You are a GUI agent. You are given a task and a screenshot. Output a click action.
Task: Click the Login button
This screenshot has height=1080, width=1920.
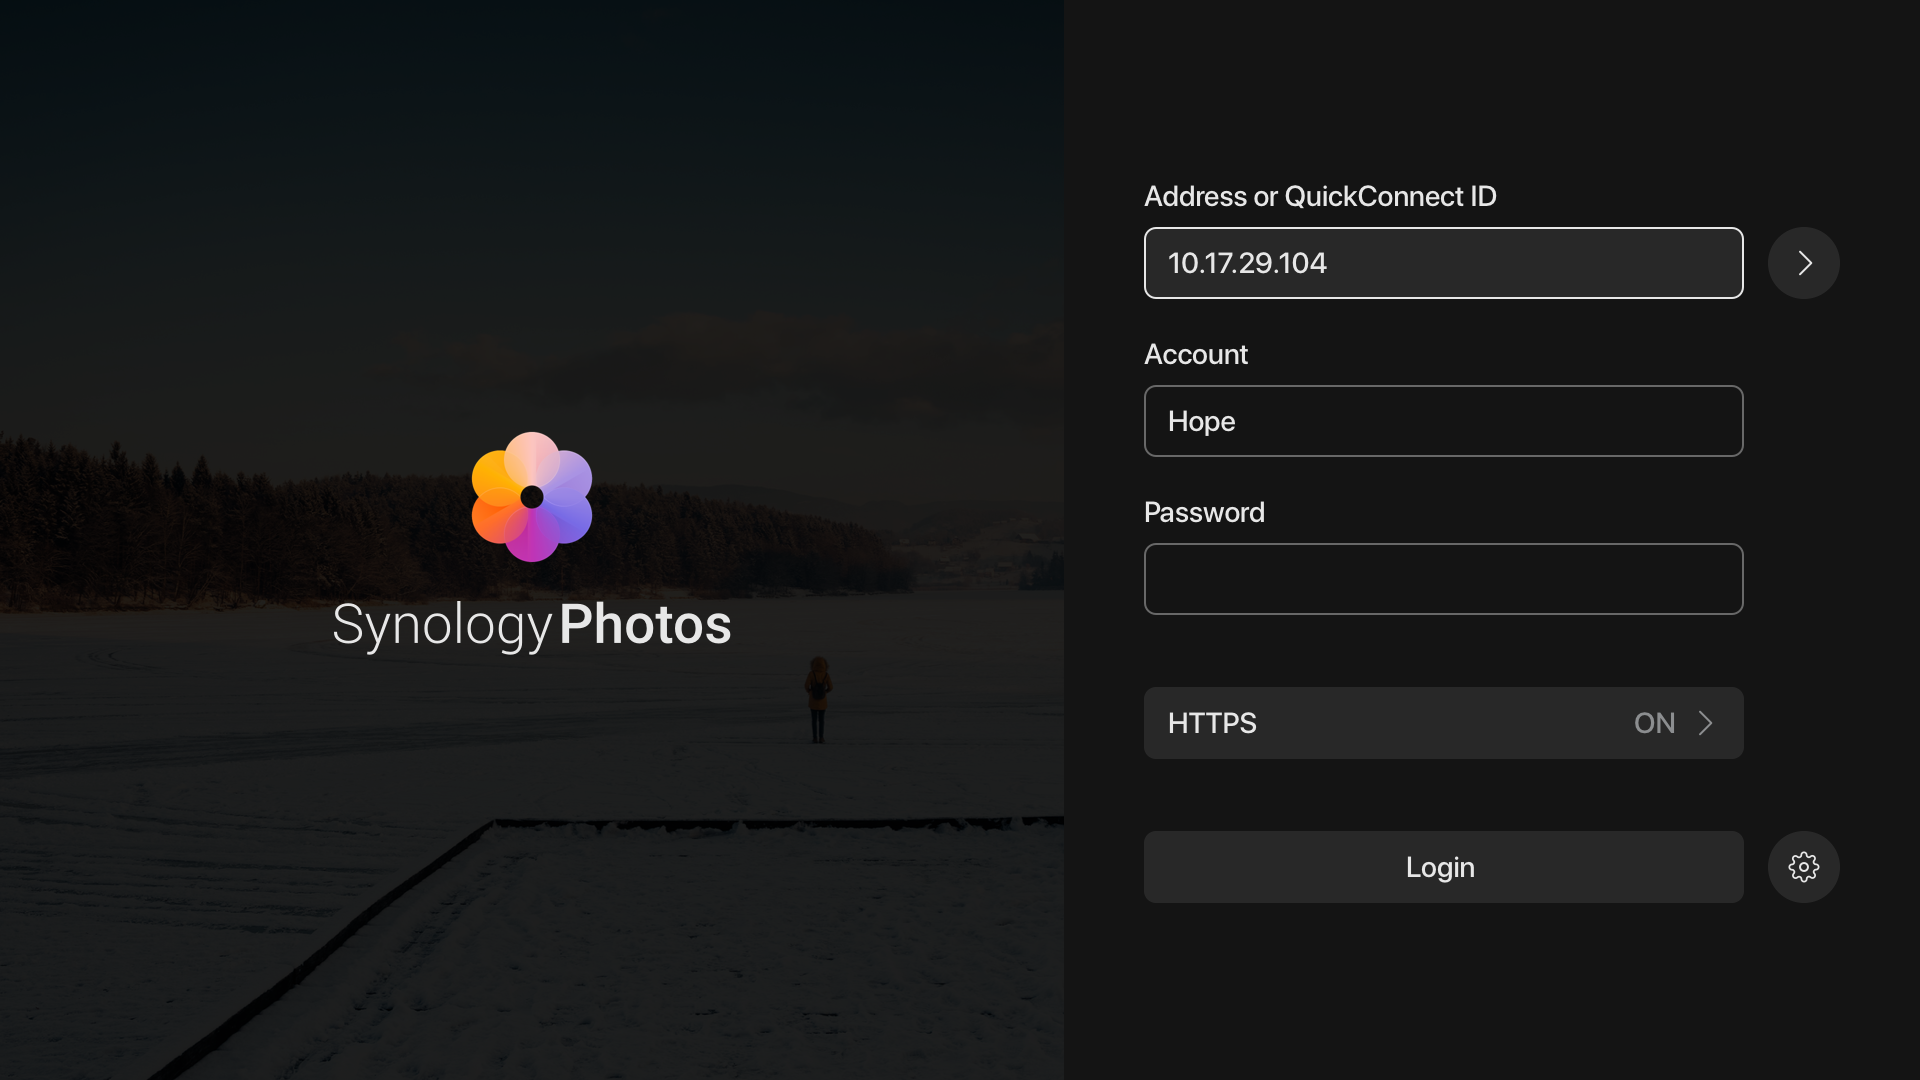click(1443, 867)
